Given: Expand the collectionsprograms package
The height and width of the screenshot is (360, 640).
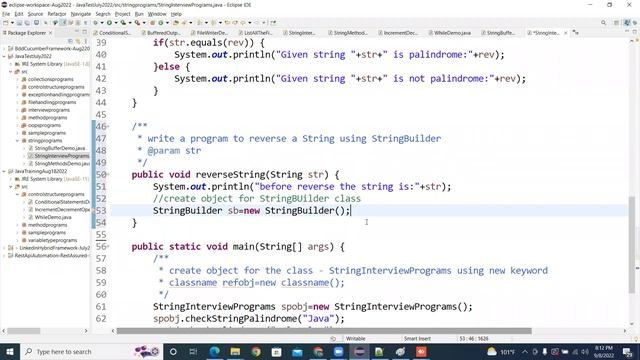Looking at the screenshot, I should click(x=18, y=79).
